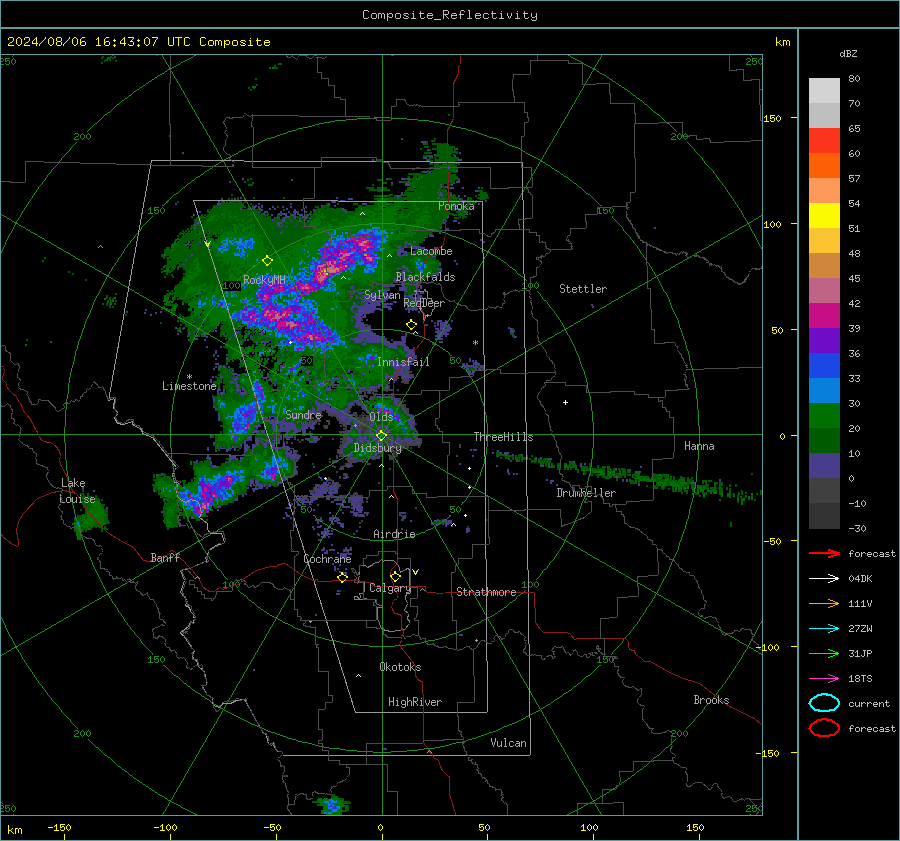Click the magenta 42 dBZ color swatch
The image size is (900, 841).
pyautogui.click(x=824, y=315)
